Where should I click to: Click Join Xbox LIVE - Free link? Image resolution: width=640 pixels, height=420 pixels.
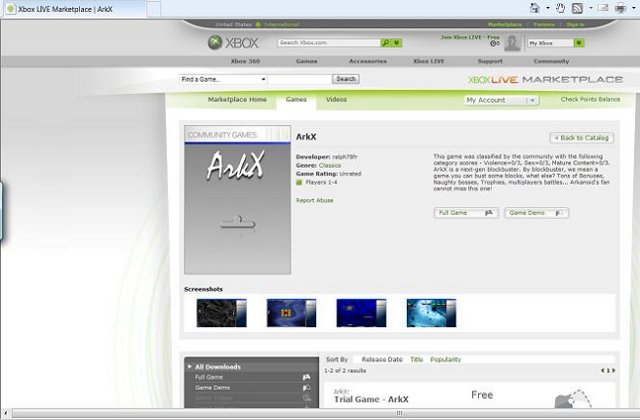pos(470,37)
